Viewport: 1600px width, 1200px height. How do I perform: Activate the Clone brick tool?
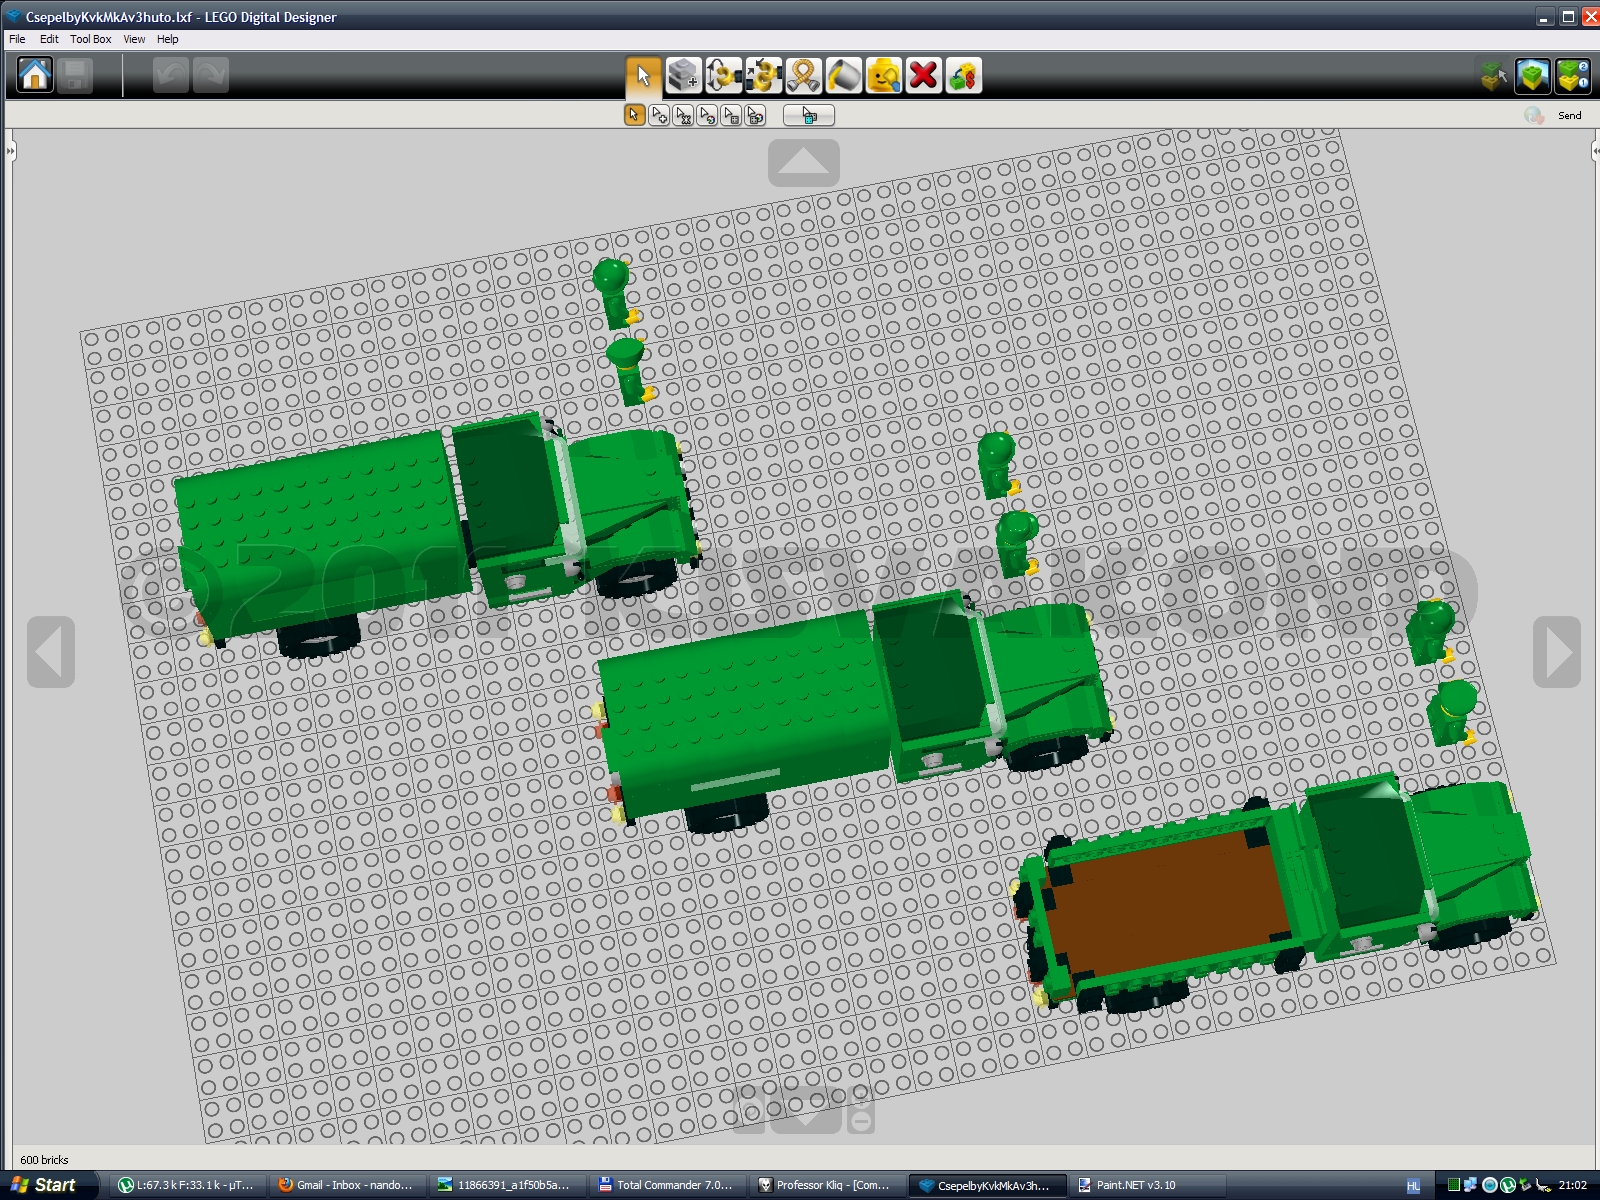point(683,75)
